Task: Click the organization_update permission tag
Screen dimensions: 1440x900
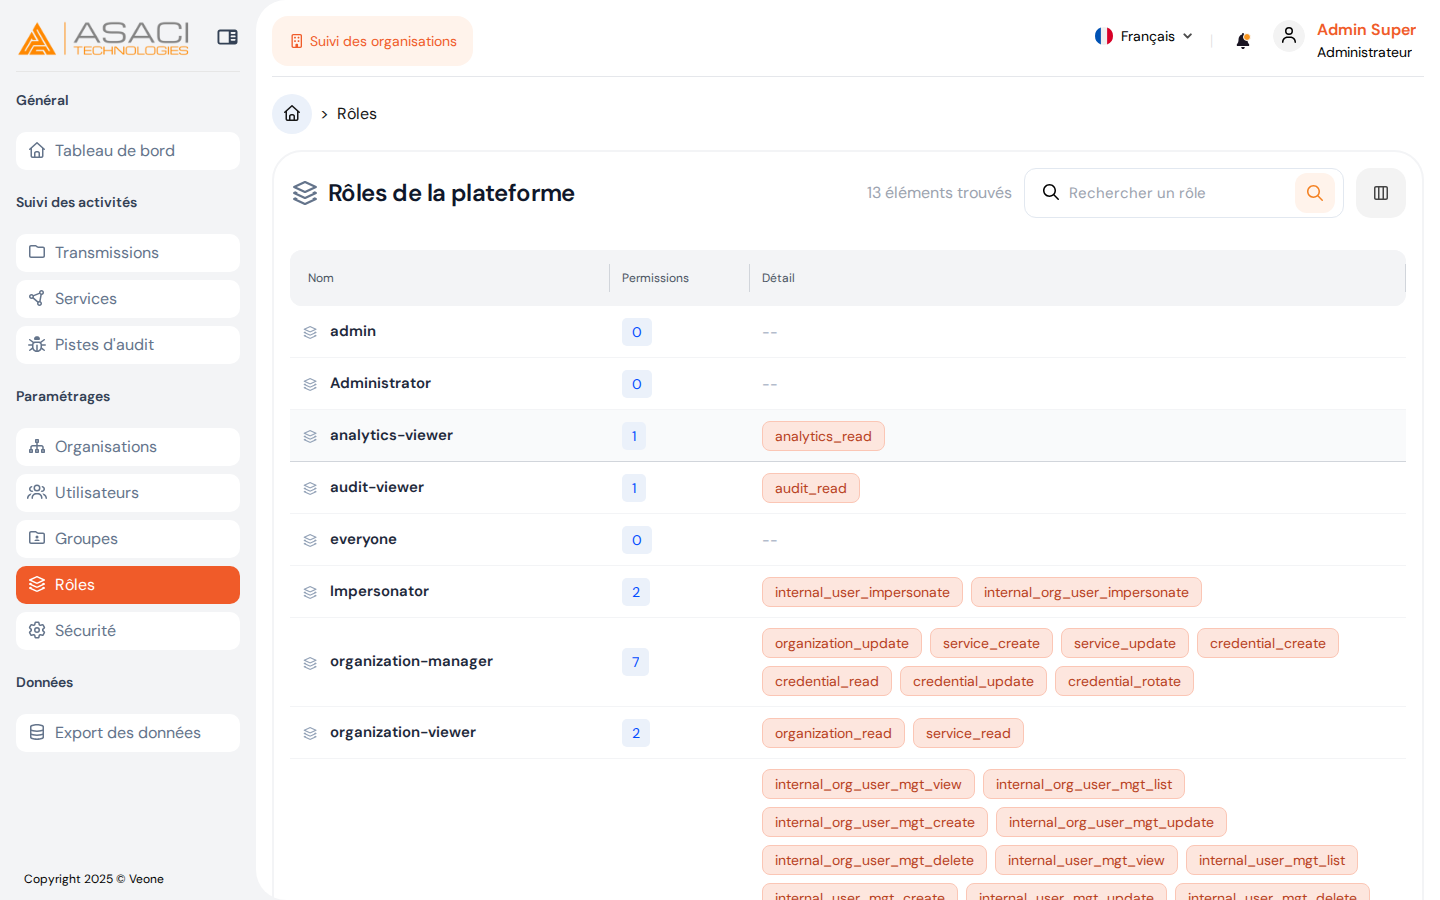Action: [842, 643]
